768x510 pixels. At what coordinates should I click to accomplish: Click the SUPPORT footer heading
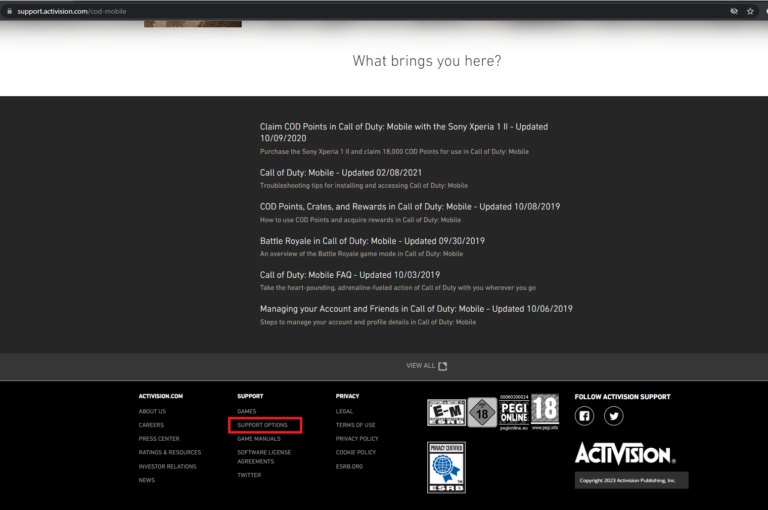click(250, 396)
